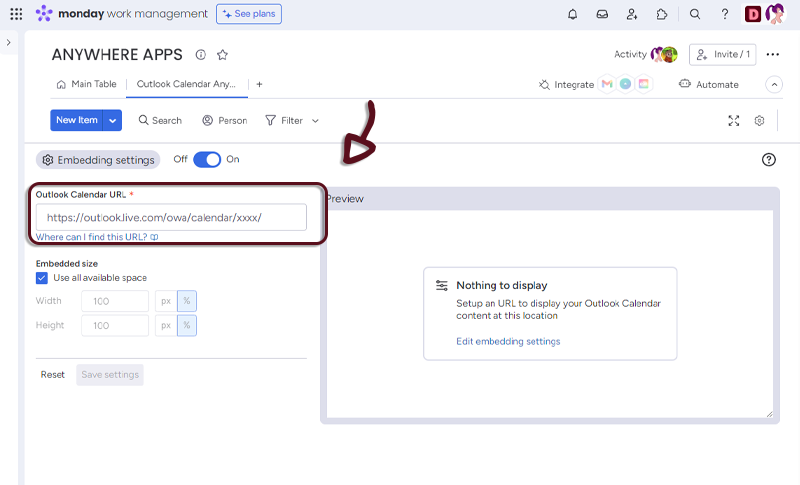Click the search magnifier in top bar

(x=695, y=14)
